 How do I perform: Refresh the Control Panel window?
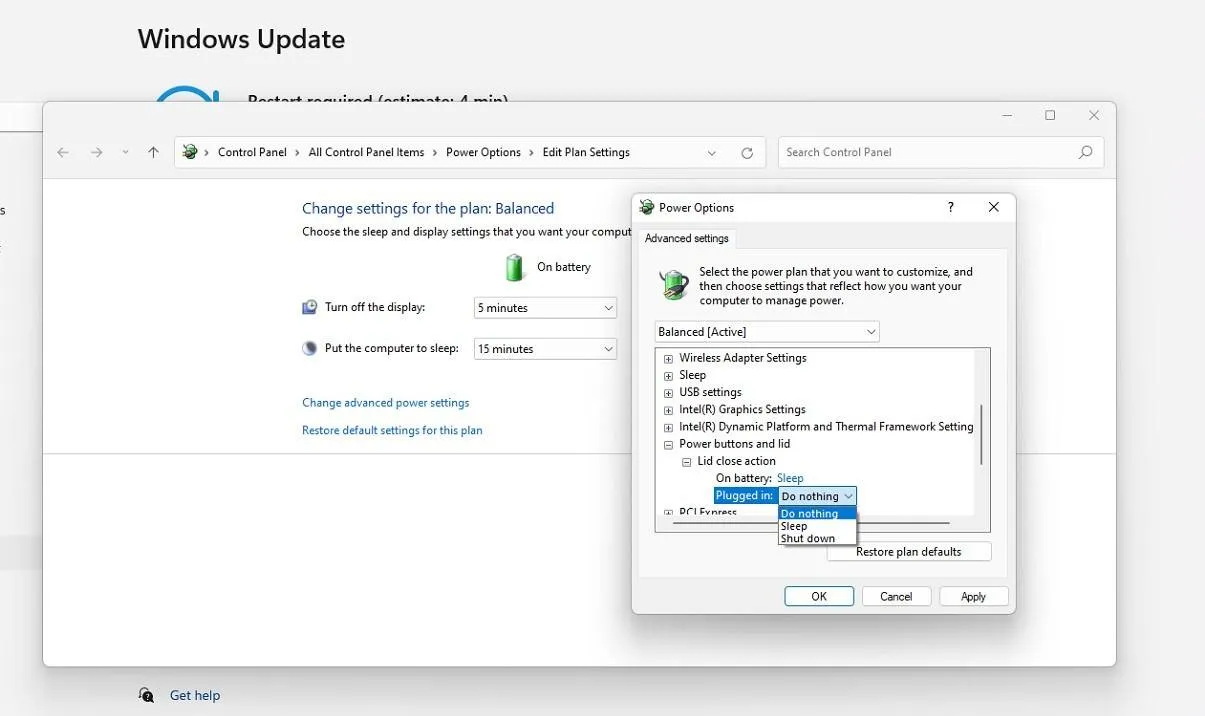[747, 153]
